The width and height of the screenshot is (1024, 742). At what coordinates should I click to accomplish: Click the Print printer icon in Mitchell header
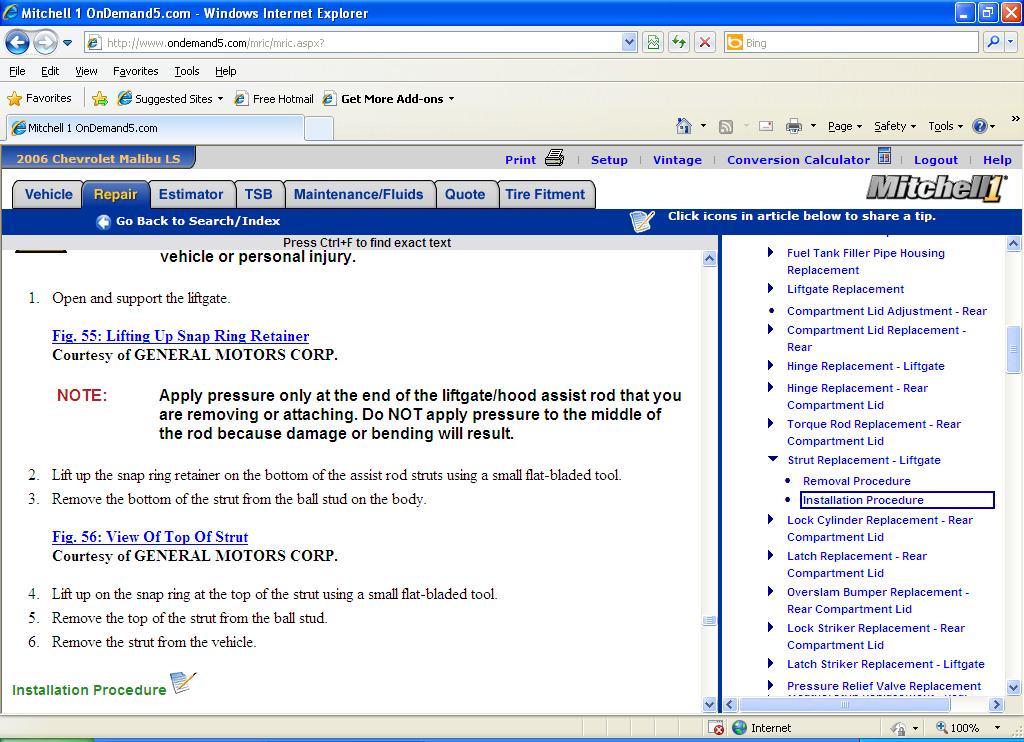point(554,158)
